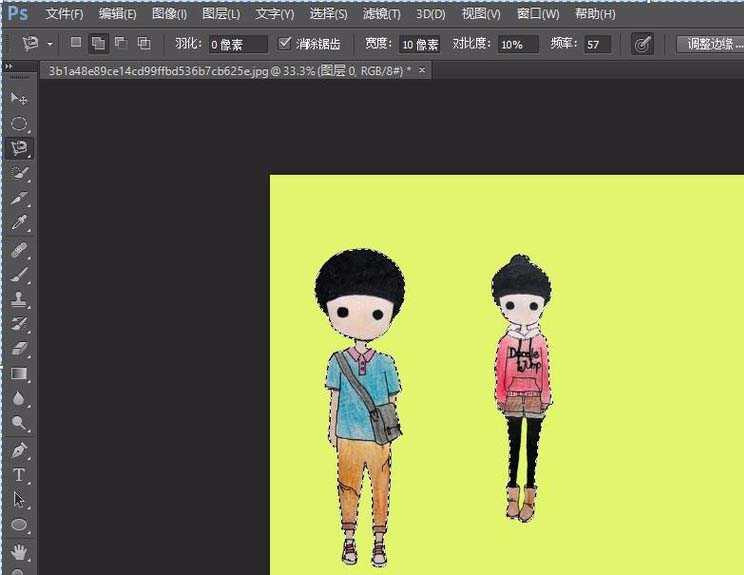Select the Move tool
The image size is (744, 575).
(x=19, y=99)
